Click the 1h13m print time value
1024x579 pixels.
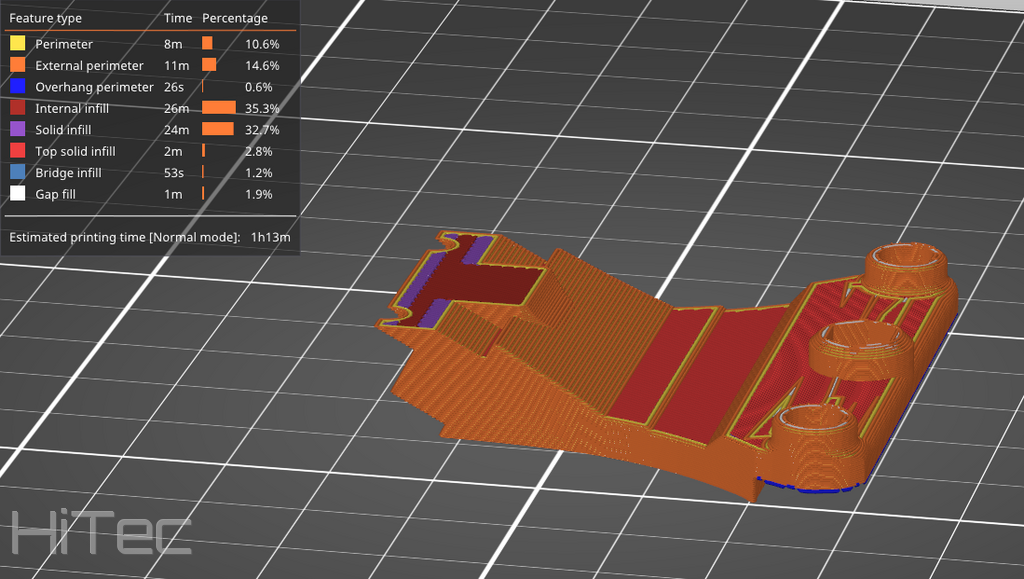(x=270, y=238)
